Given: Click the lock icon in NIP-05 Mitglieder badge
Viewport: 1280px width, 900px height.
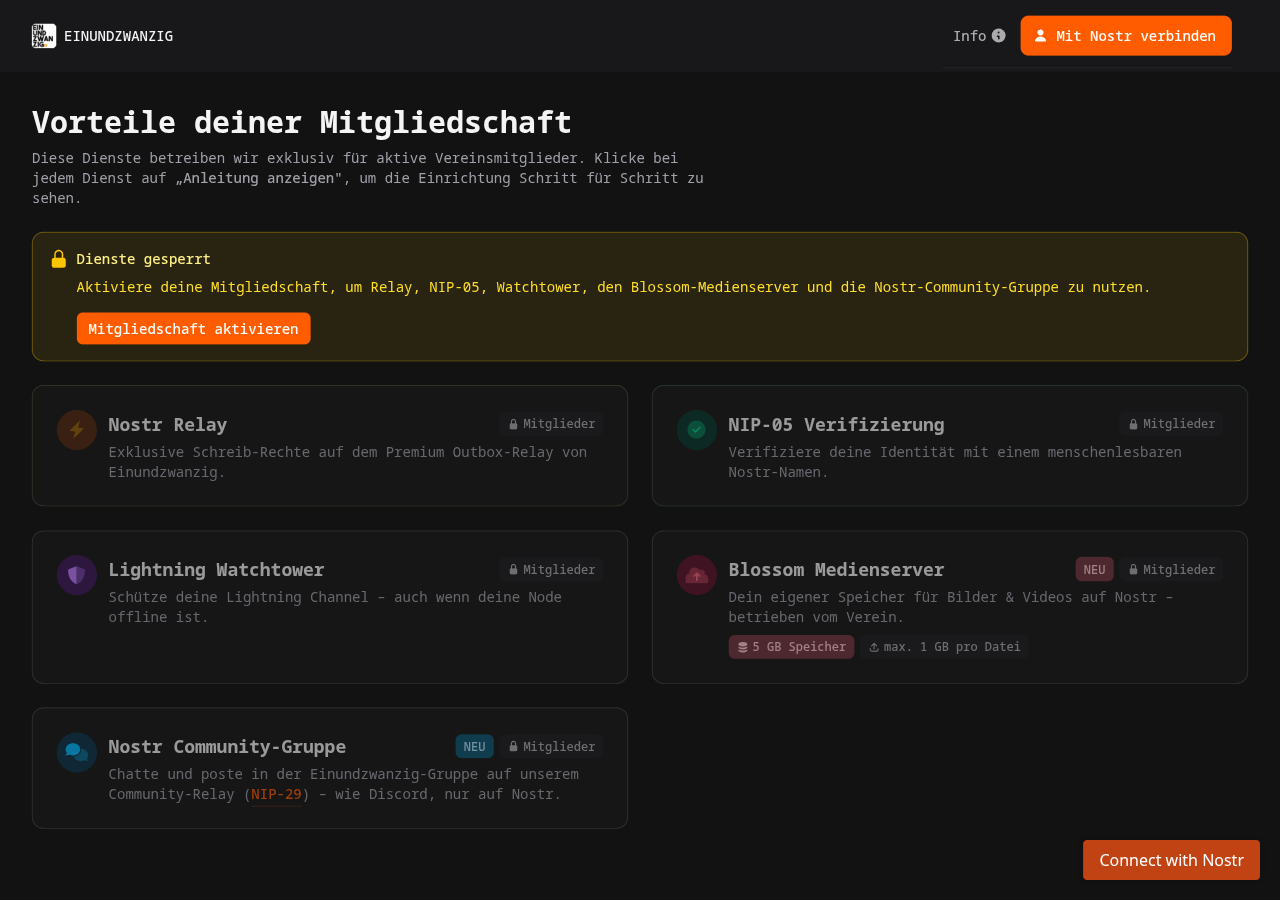Looking at the screenshot, I should (x=1134, y=424).
